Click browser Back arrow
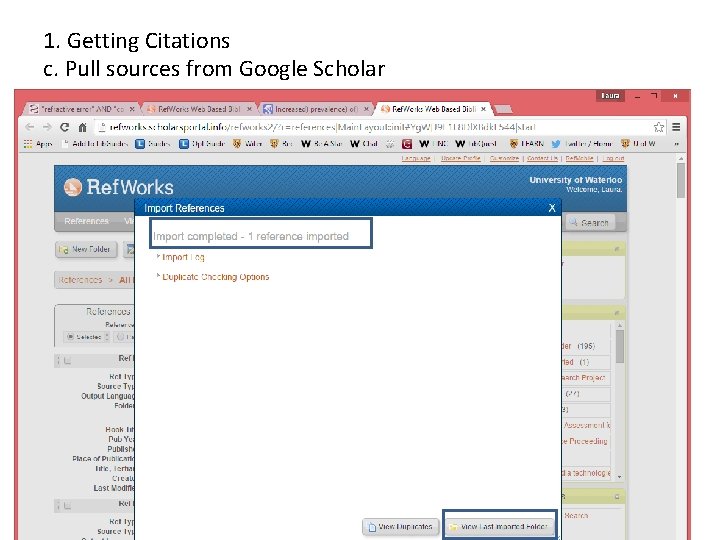The image size is (720, 540). pyautogui.click(x=30, y=127)
